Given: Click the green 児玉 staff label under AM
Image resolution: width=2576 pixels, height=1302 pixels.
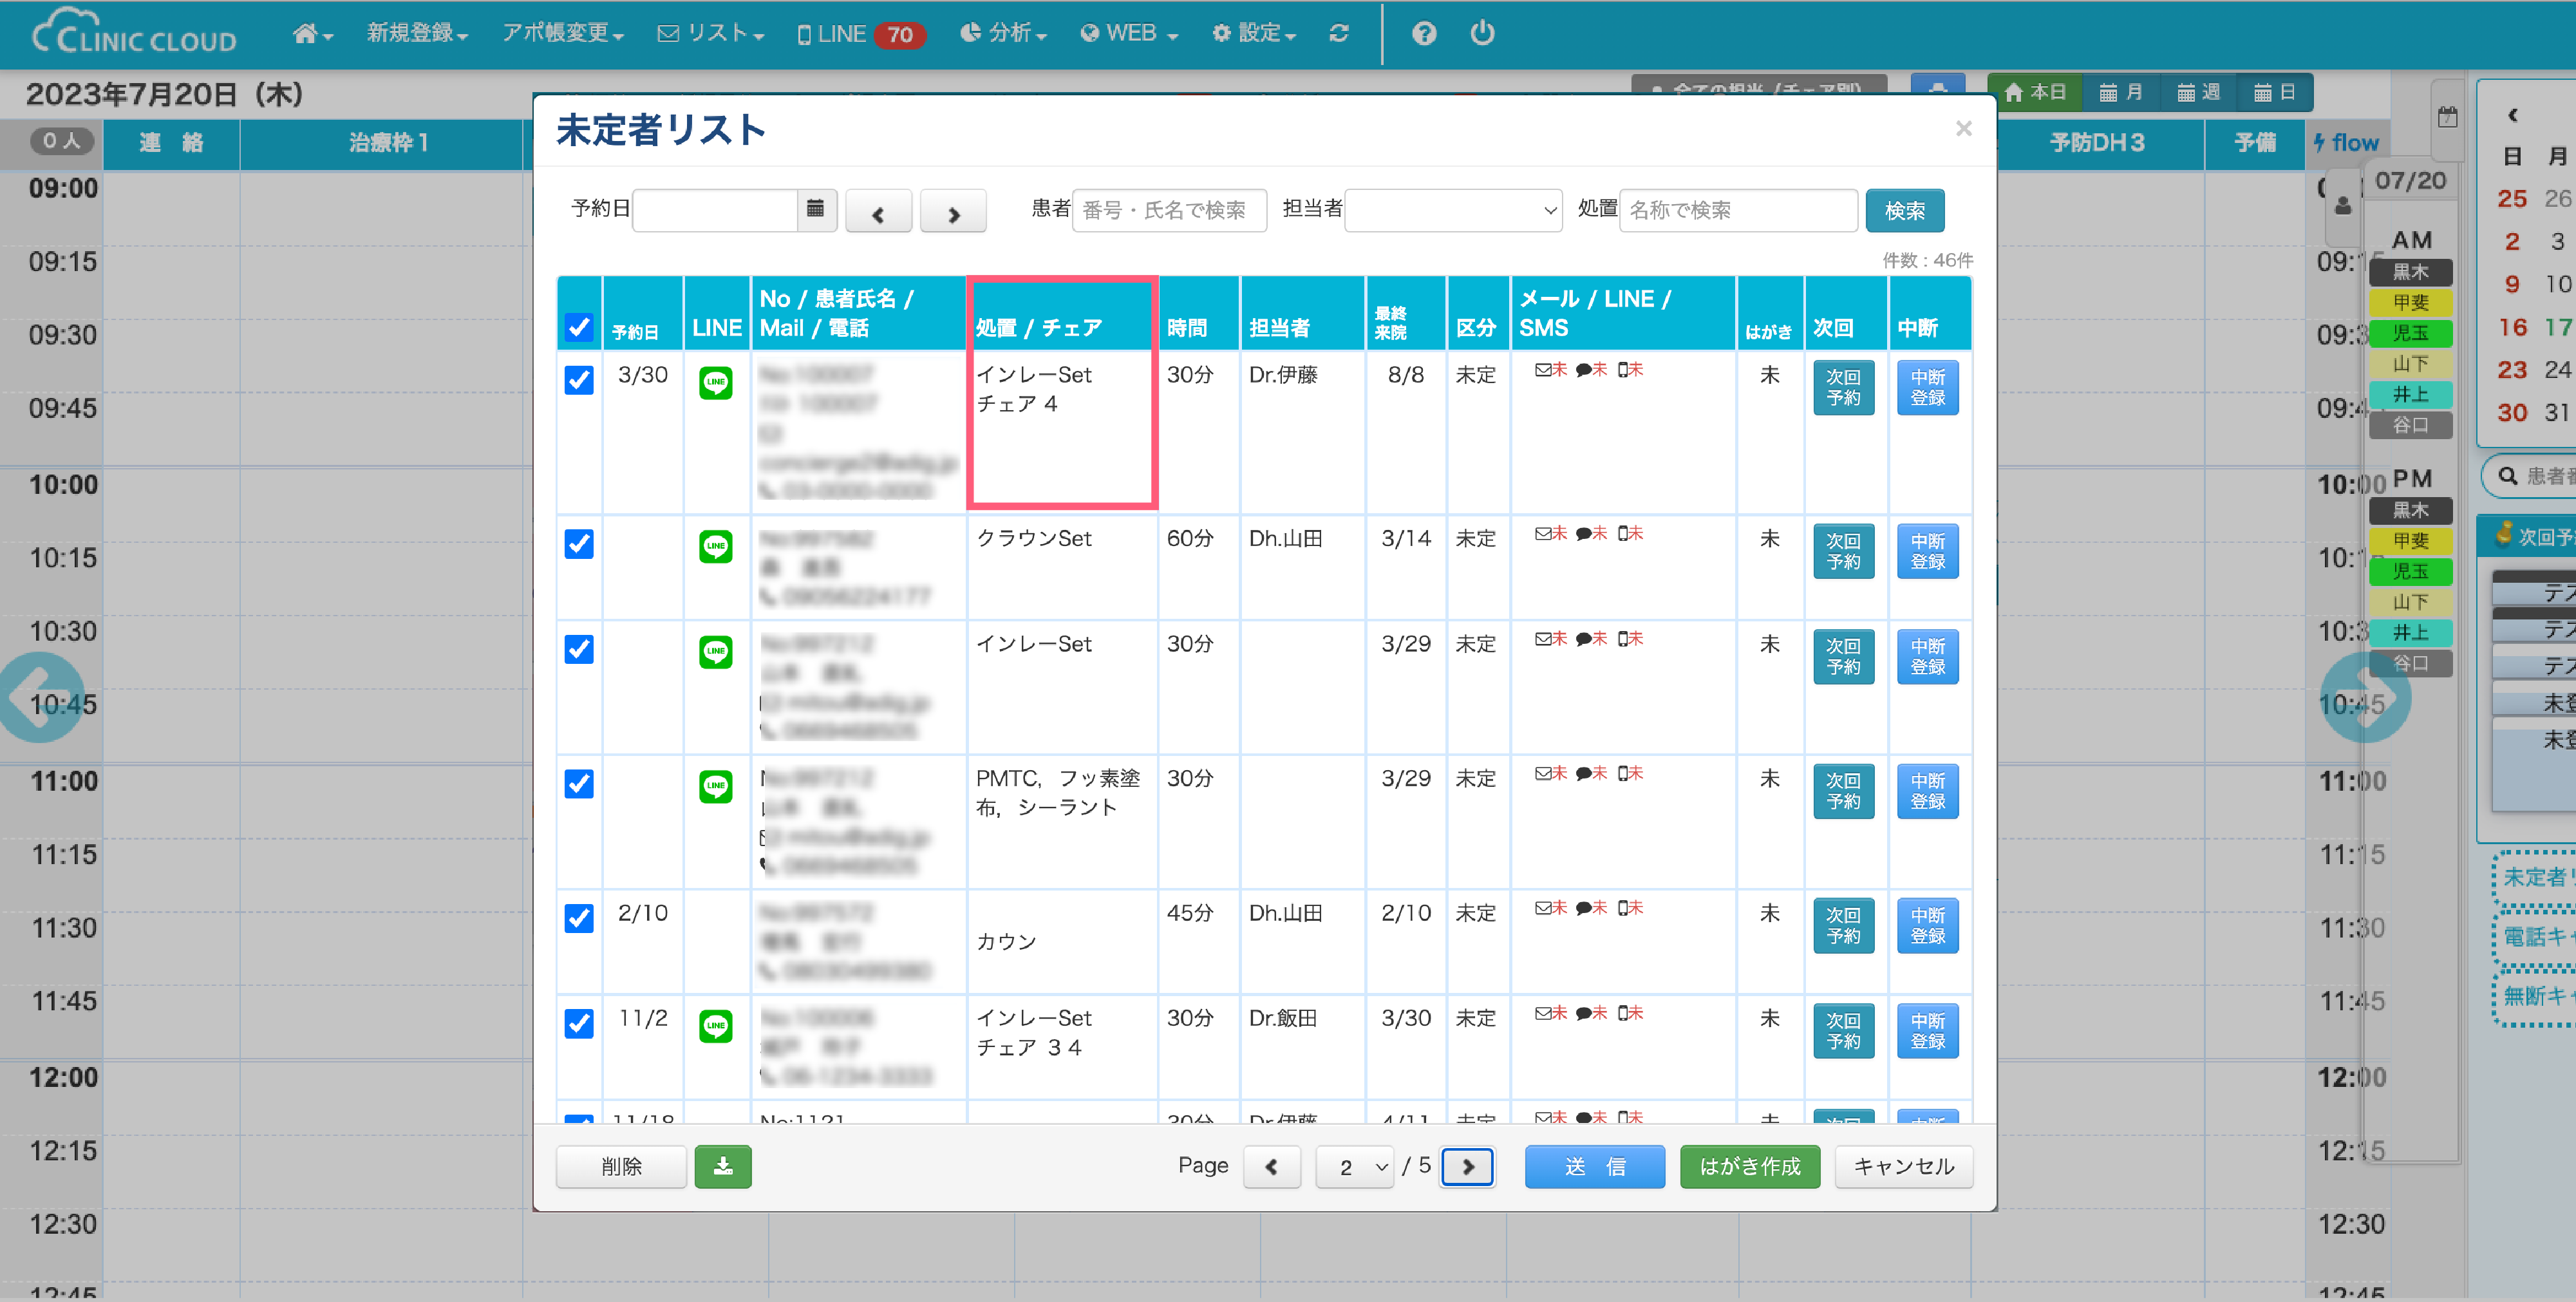Looking at the screenshot, I should [x=2410, y=333].
